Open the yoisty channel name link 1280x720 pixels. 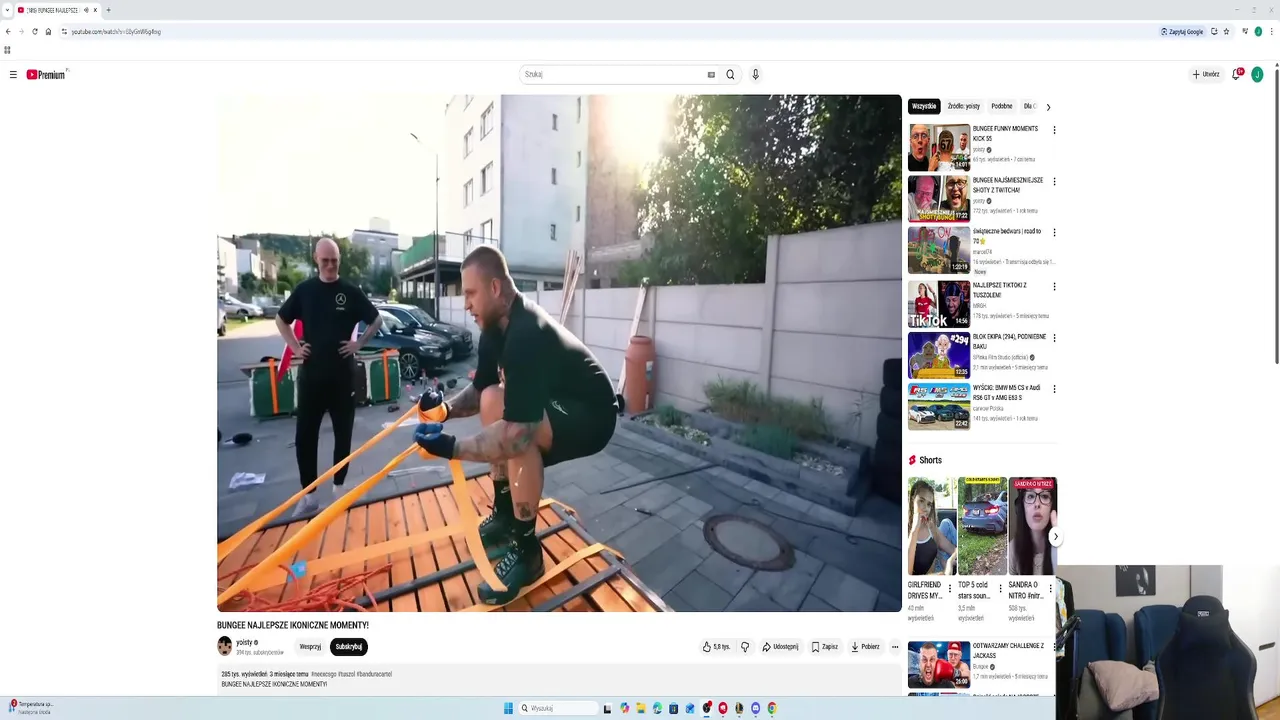coord(245,643)
